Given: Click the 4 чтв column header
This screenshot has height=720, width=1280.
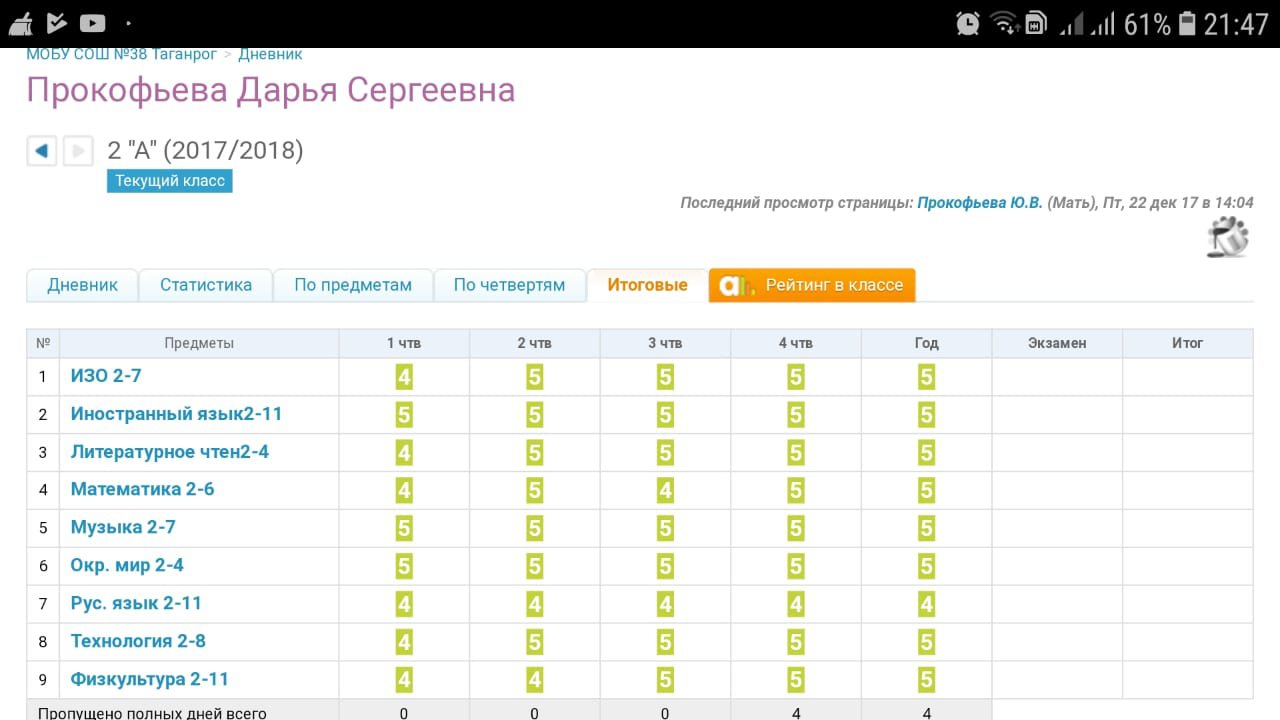Looking at the screenshot, I should pos(796,343).
